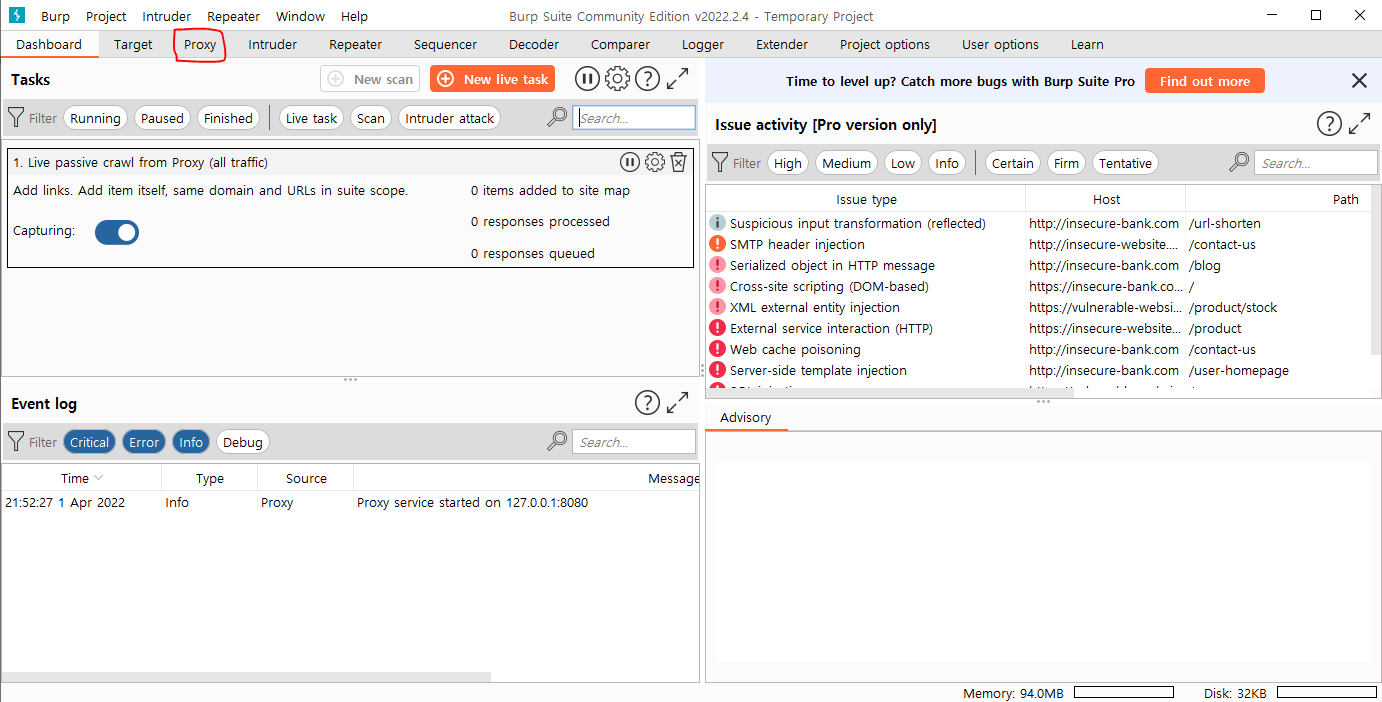Toggle the Certain confidence filter
Image resolution: width=1382 pixels, height=702 pixels.
1013,163
